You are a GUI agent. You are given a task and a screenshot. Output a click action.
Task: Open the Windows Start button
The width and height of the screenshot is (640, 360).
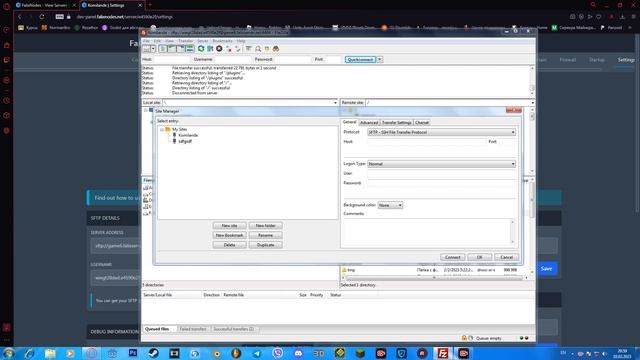pos(8,353)
